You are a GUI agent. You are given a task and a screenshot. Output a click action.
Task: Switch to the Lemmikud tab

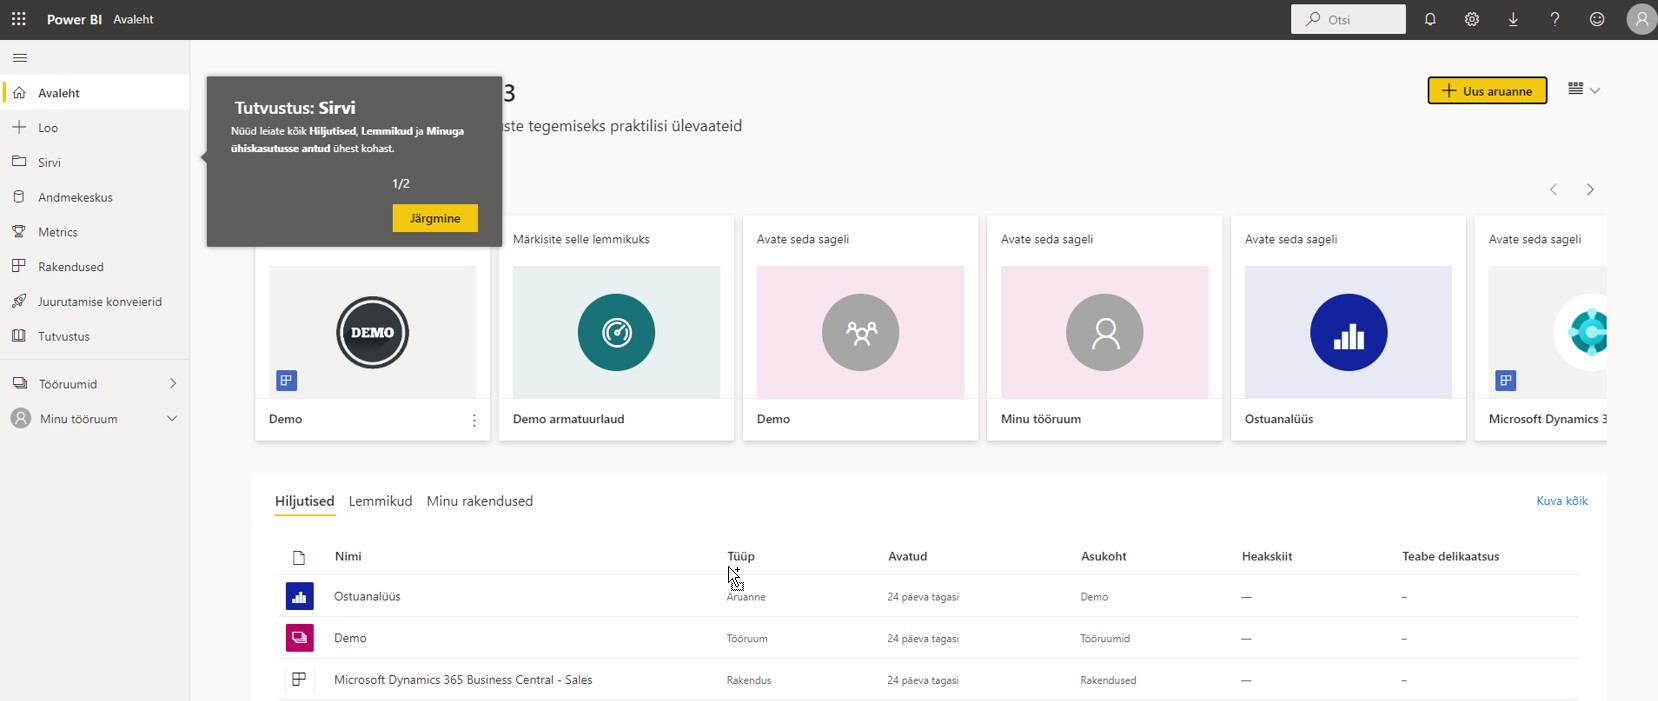tap(380, 501)
